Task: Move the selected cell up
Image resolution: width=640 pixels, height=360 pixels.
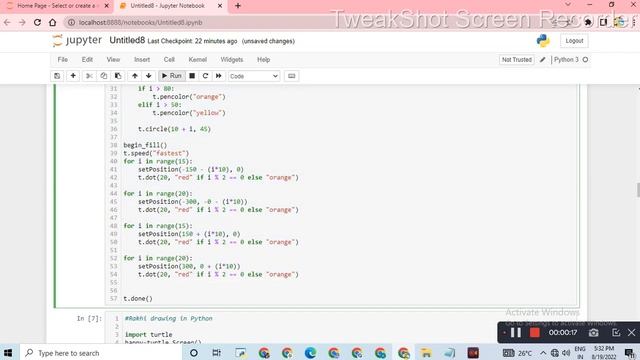Action: coord(135,76)
